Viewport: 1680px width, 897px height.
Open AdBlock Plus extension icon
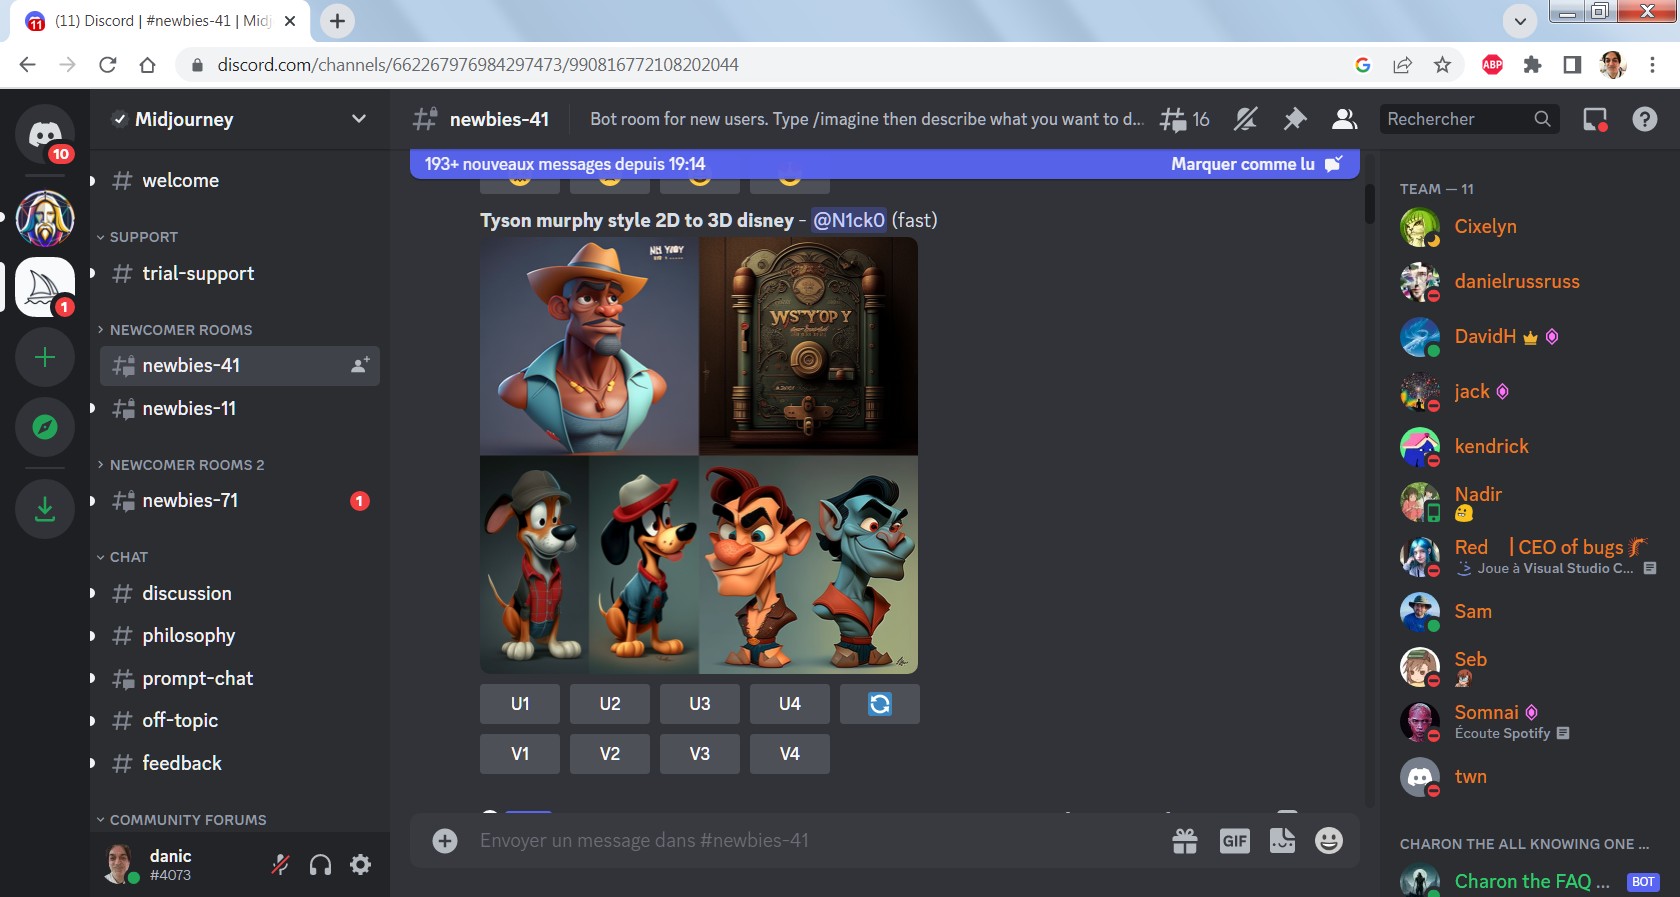tap(1492, 65)
